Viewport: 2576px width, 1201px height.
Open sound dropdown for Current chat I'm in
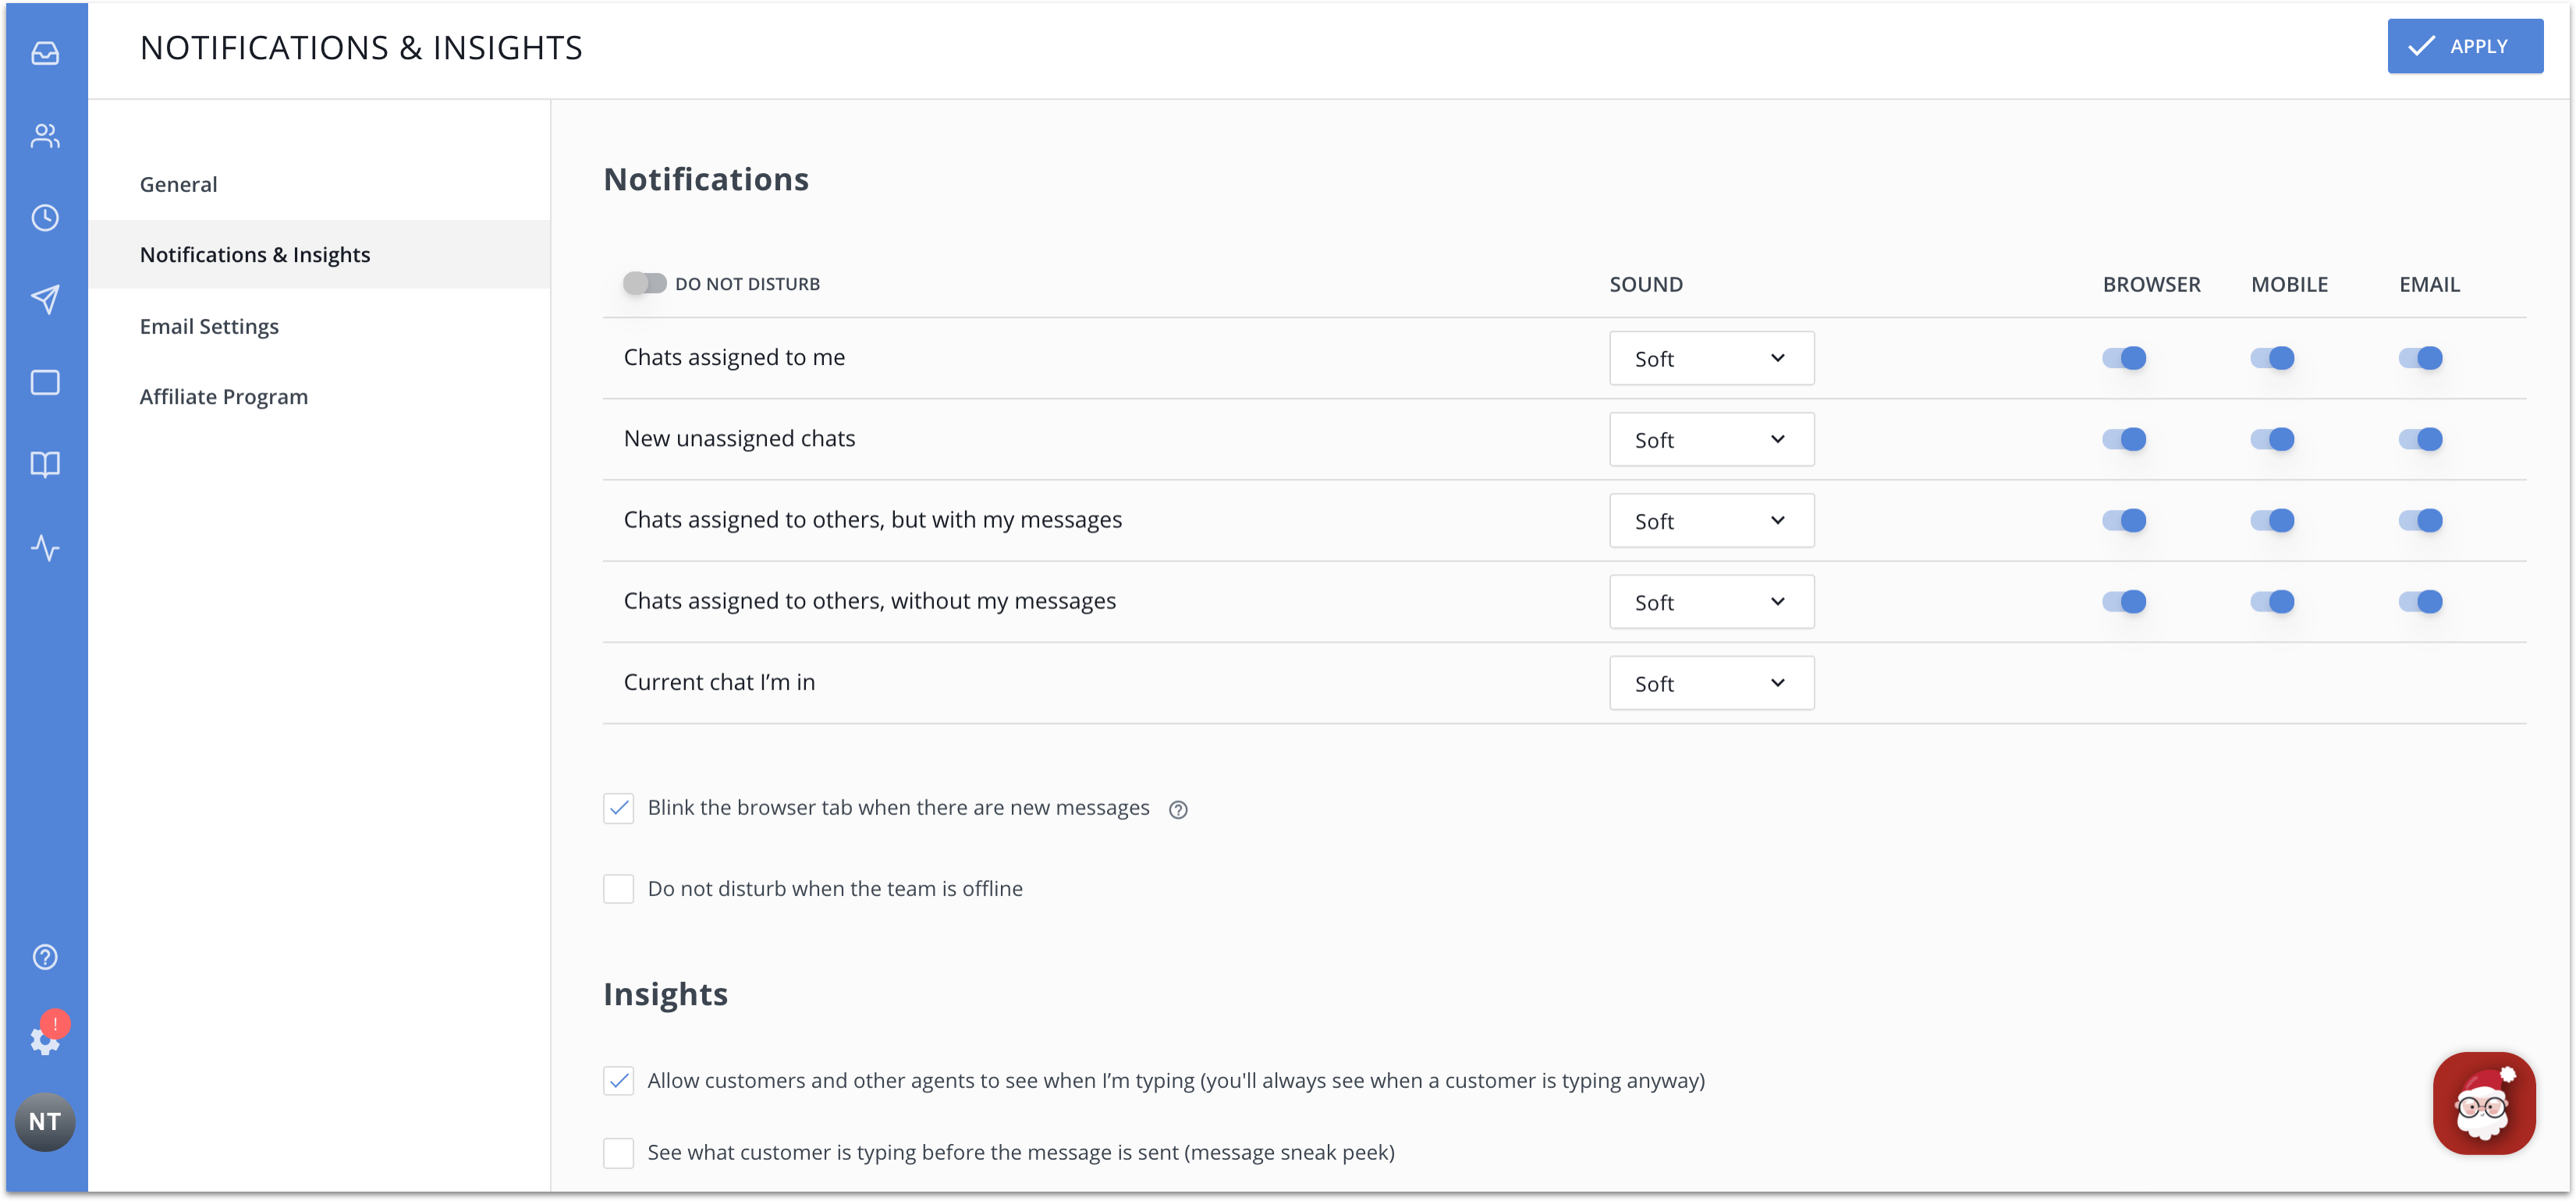click(1711, 683)
